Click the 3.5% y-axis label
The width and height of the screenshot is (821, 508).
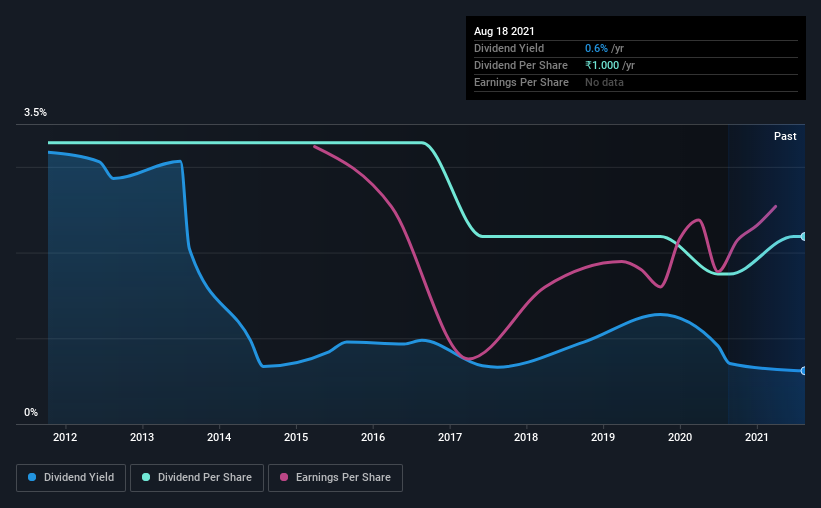click(35, 112)
